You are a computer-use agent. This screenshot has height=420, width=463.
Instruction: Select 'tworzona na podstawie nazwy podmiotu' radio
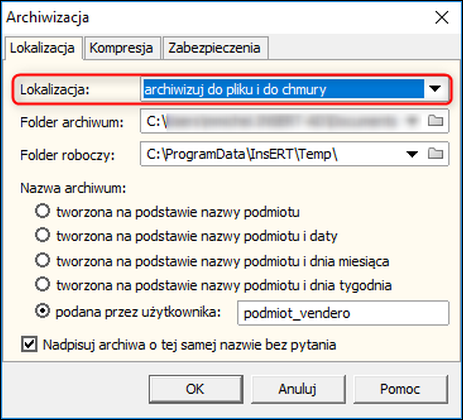click(x=43, y=211)
